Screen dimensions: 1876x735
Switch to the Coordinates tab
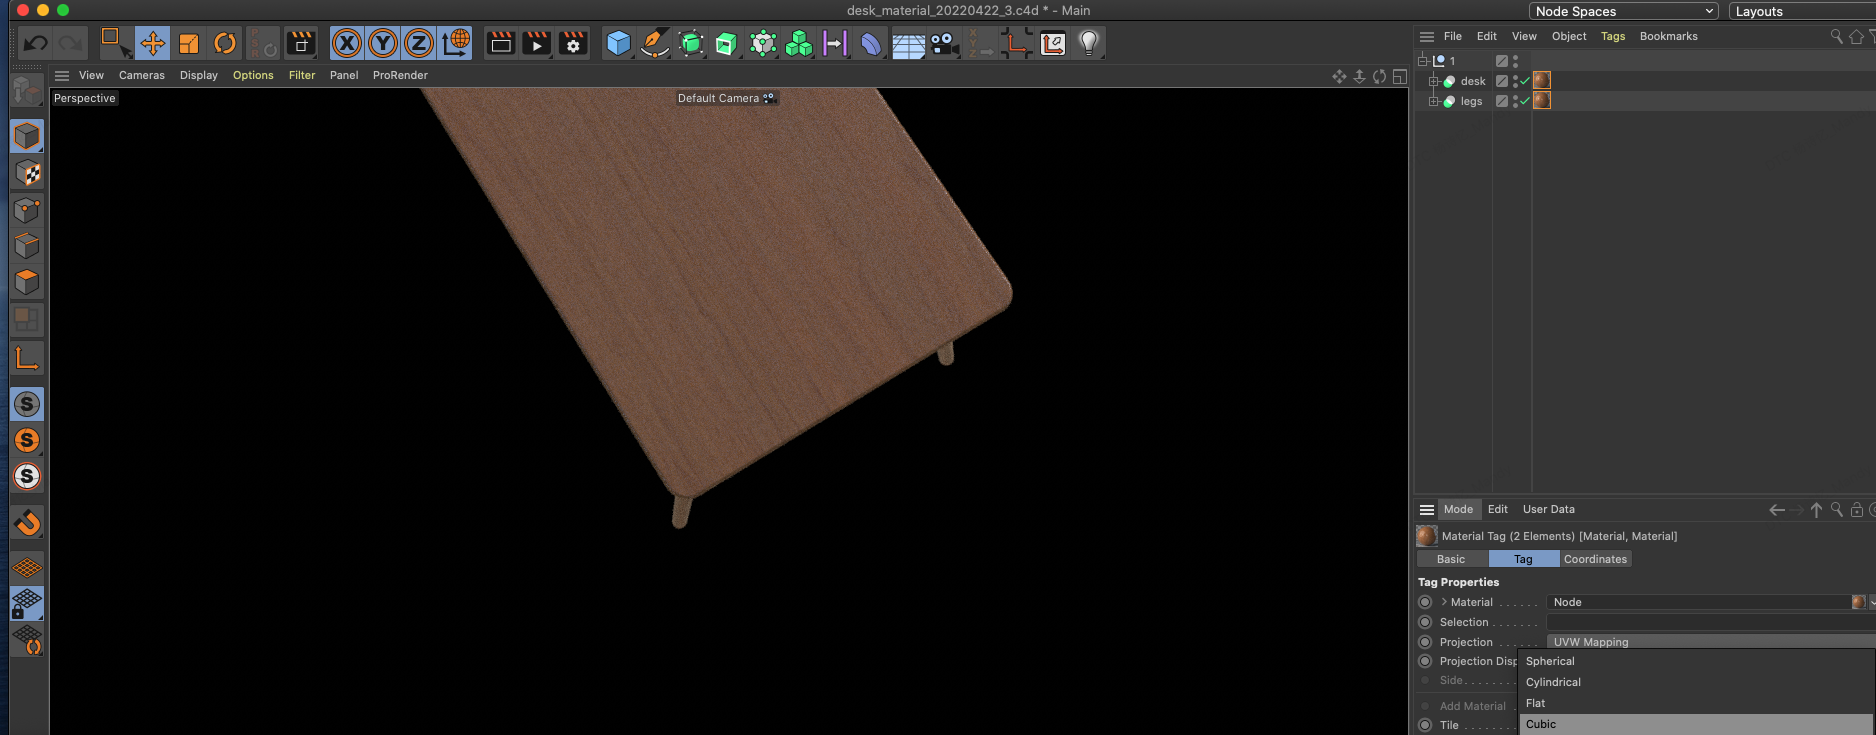point(1595,559)
